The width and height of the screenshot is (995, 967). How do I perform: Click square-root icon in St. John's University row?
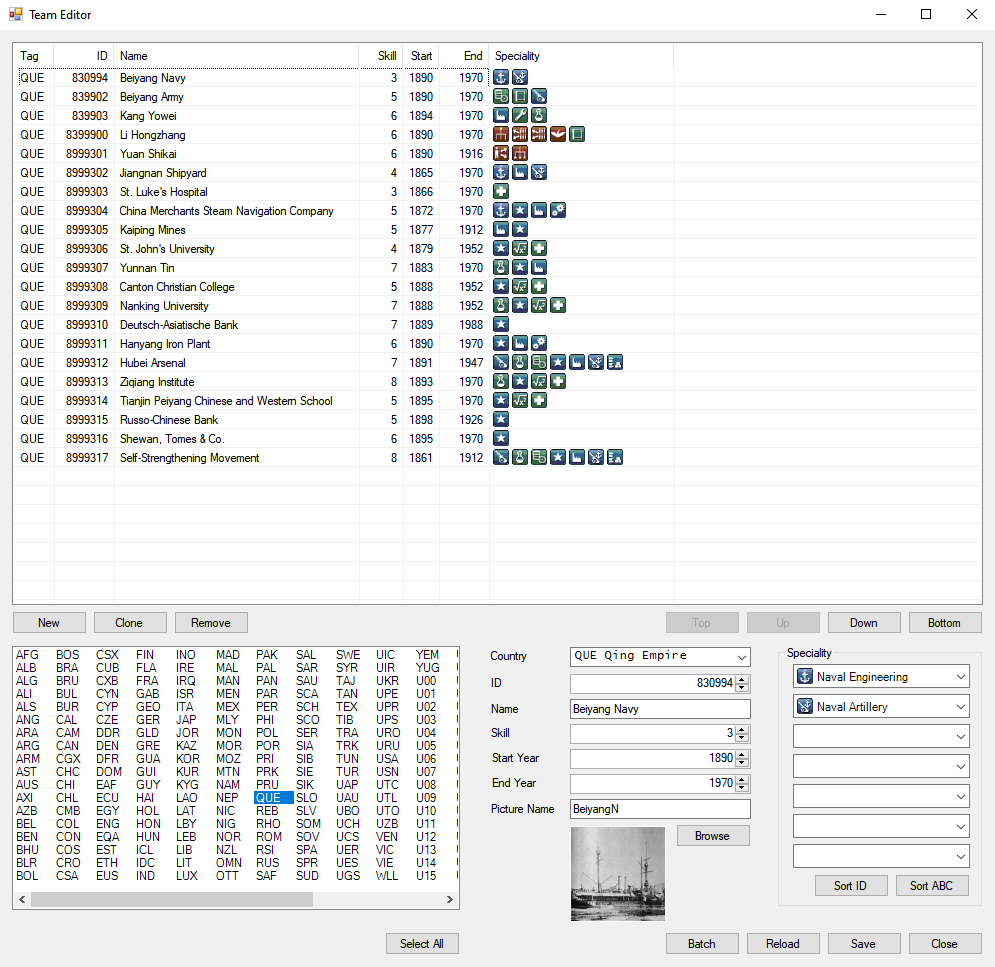(x=520, y=249)
